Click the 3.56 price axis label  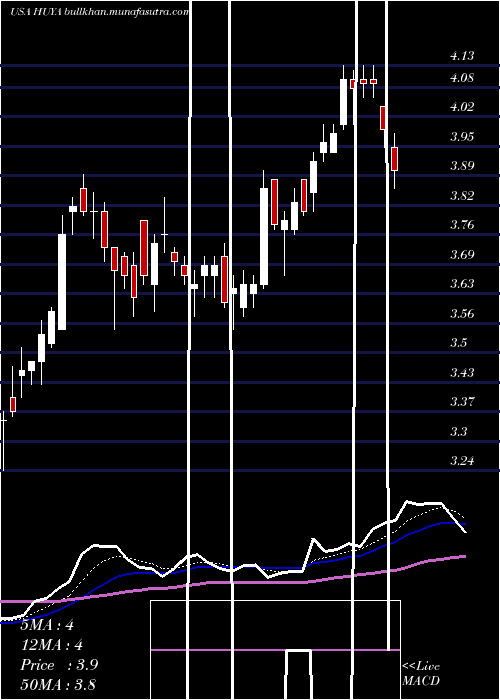point(462,313)
